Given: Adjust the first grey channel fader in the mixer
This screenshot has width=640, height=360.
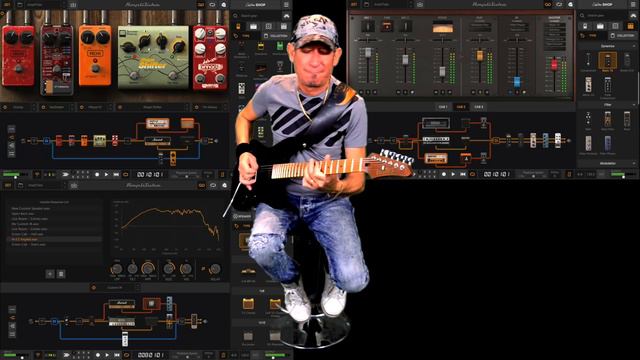Looking at the screenshot, I should pos(368,53).
